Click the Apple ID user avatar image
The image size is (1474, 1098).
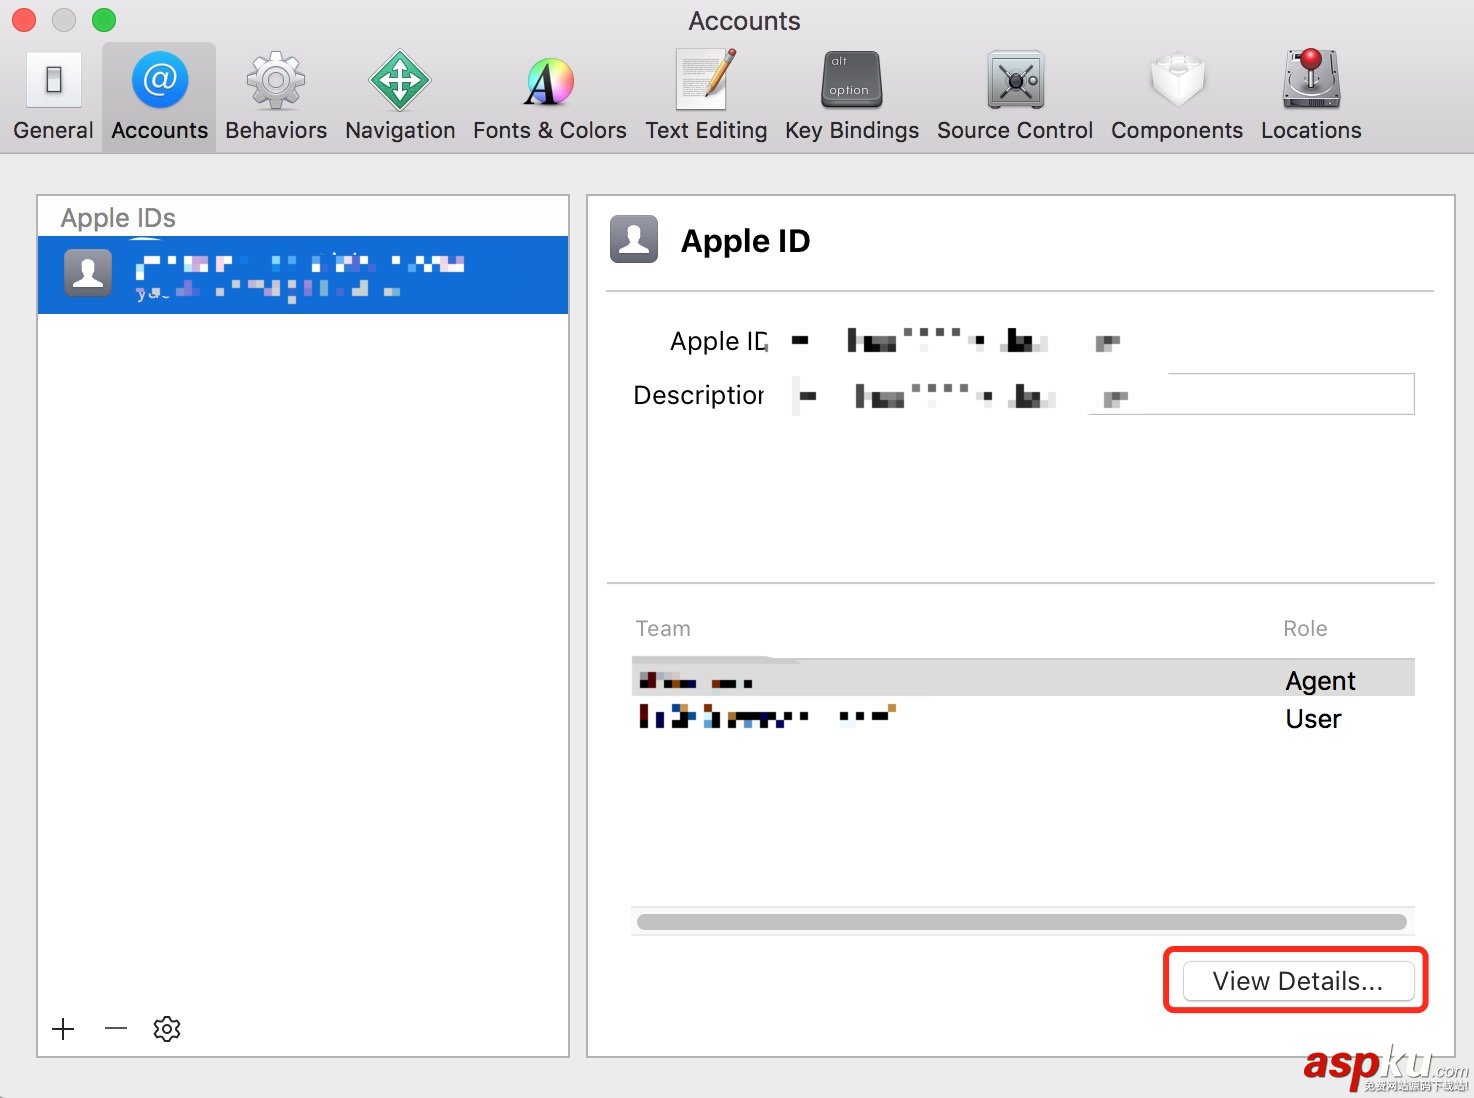point(633,239)
